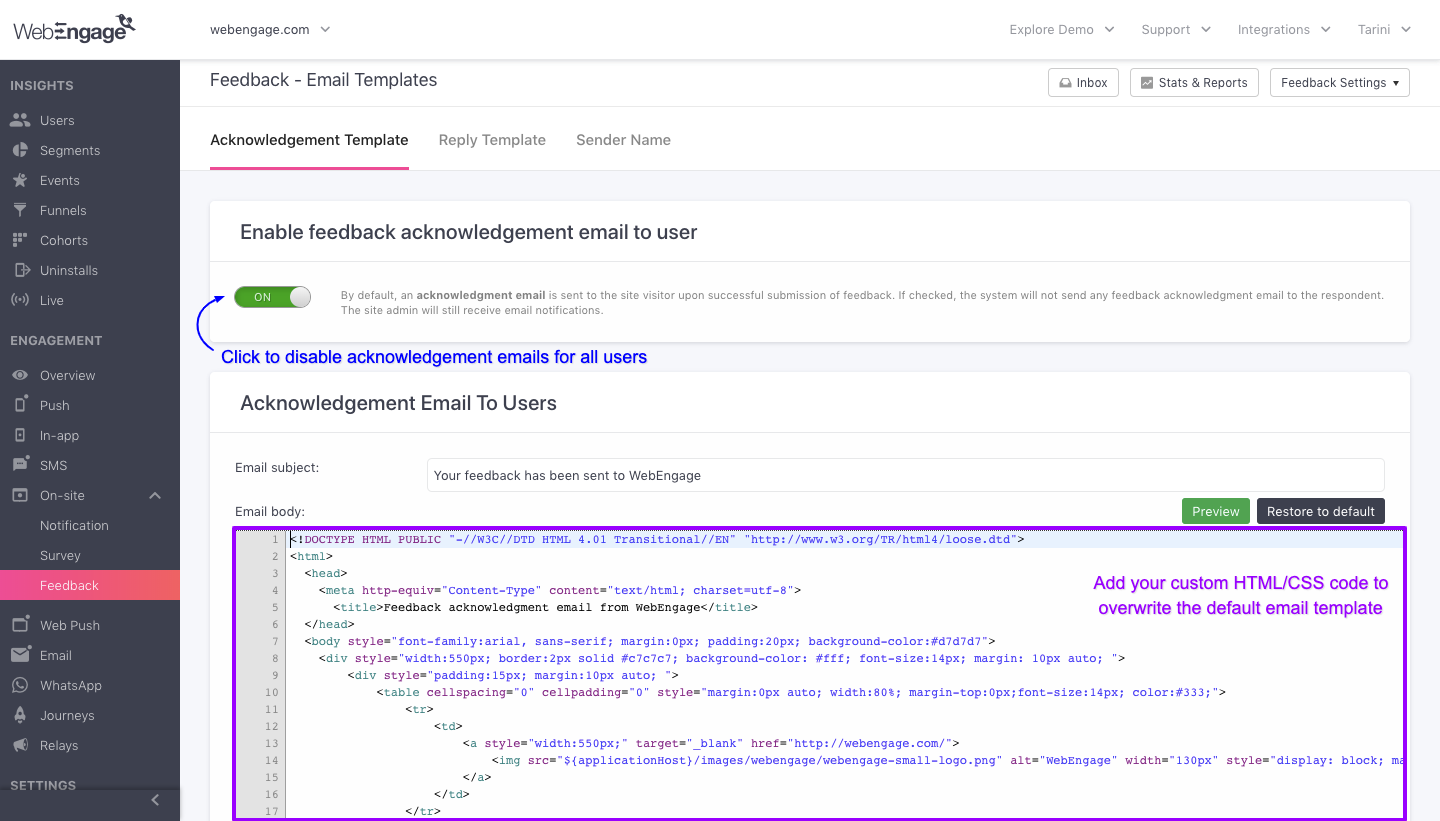Click the body style line in editor

tap(650, 641)
